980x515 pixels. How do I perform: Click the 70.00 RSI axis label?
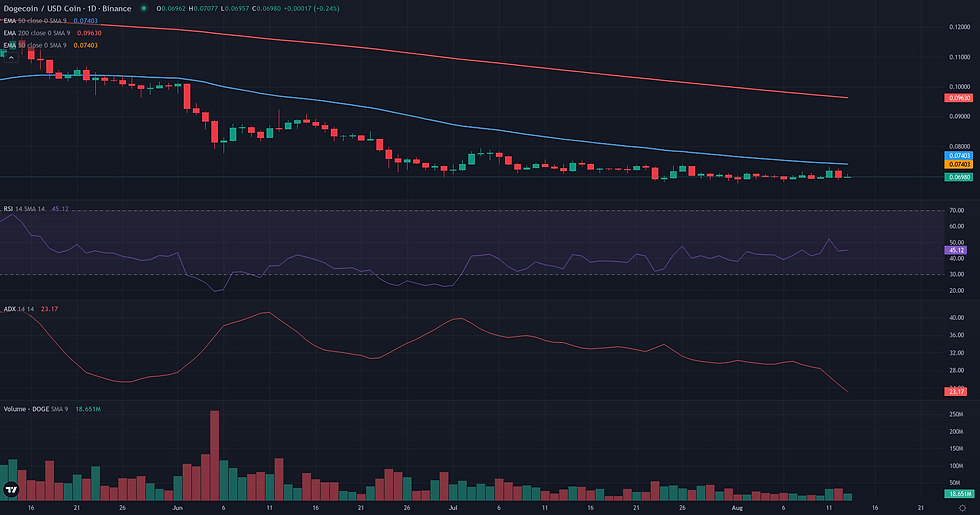tap(956, 211)
